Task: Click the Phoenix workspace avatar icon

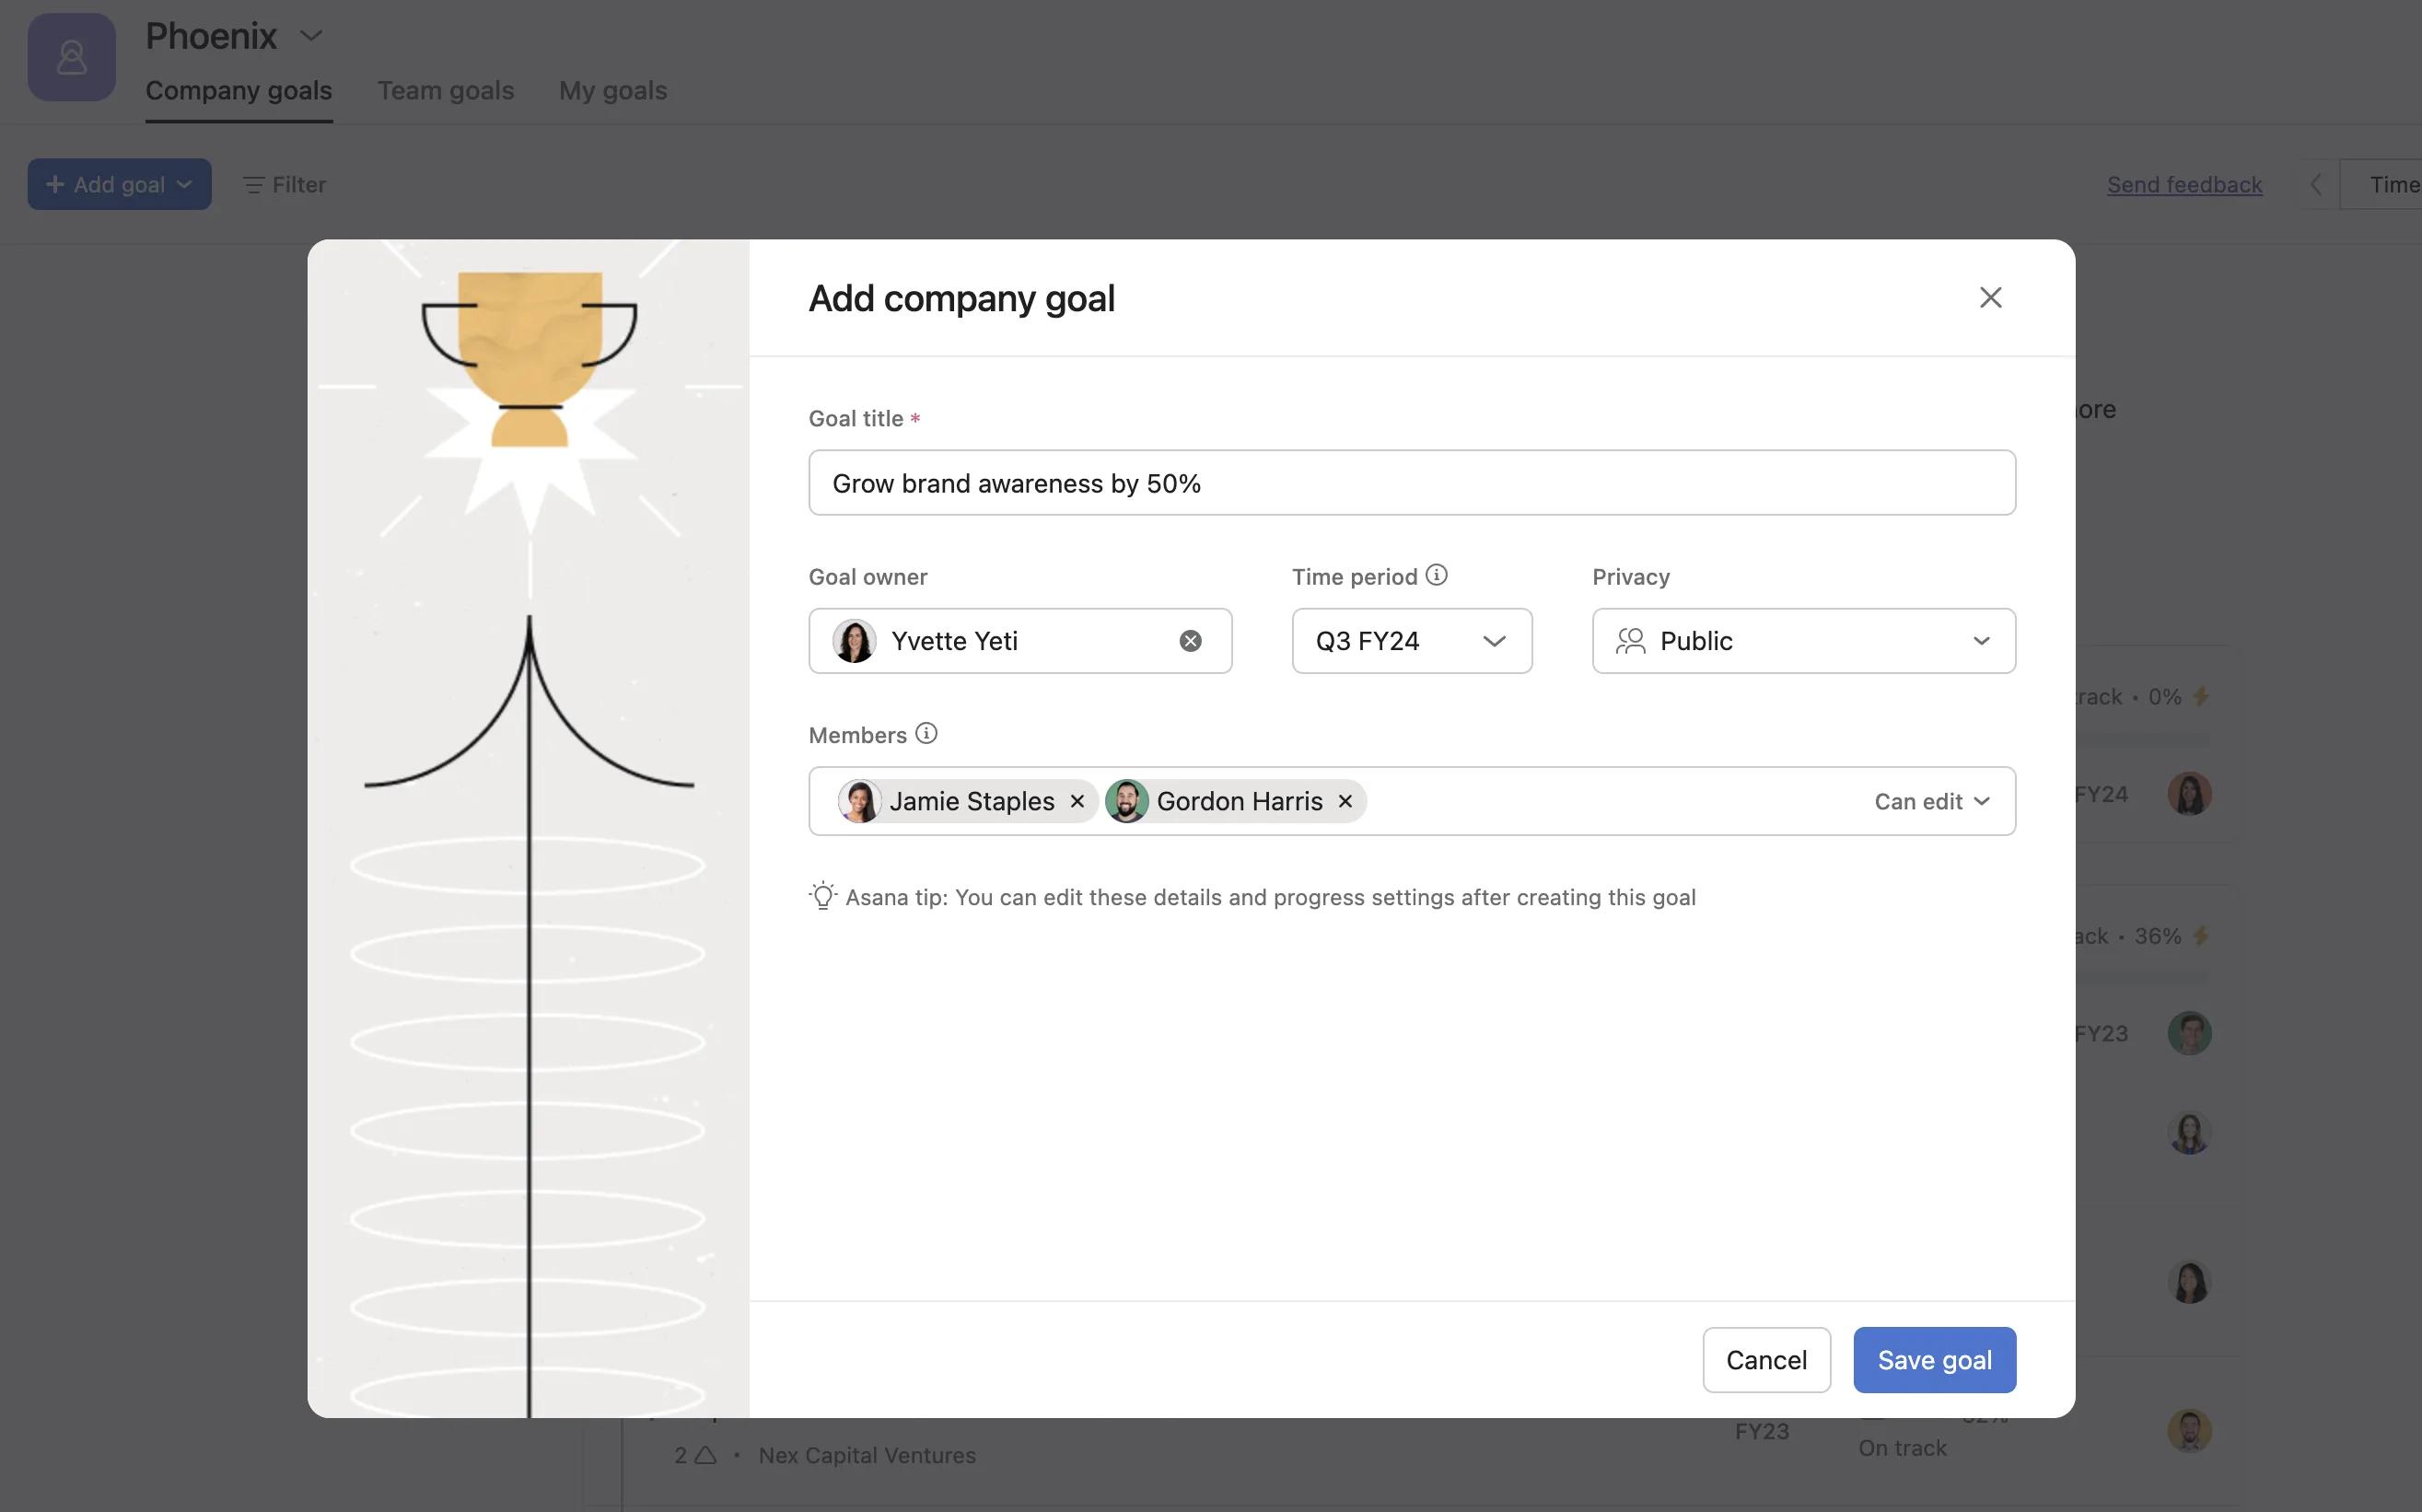Action: (71, 57)
